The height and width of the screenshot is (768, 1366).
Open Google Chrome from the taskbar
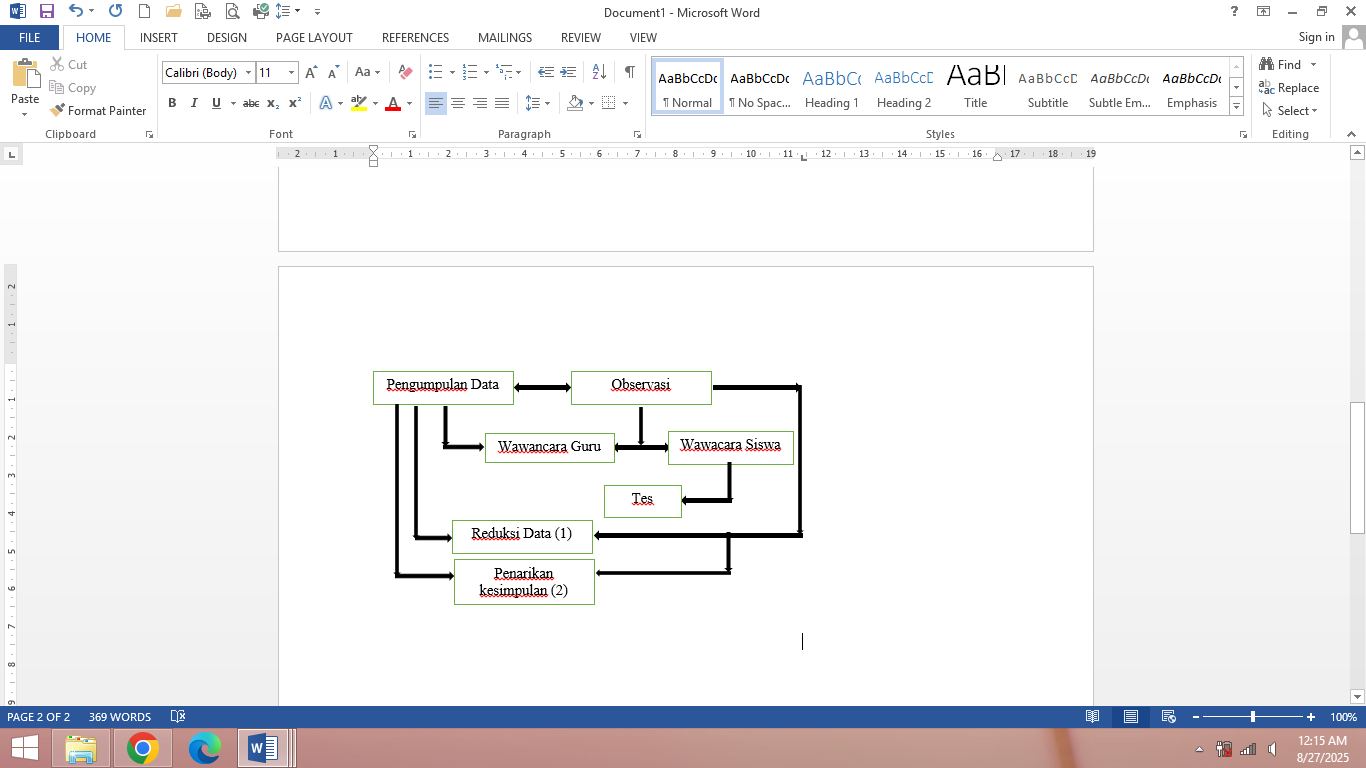tap(143, 747)
